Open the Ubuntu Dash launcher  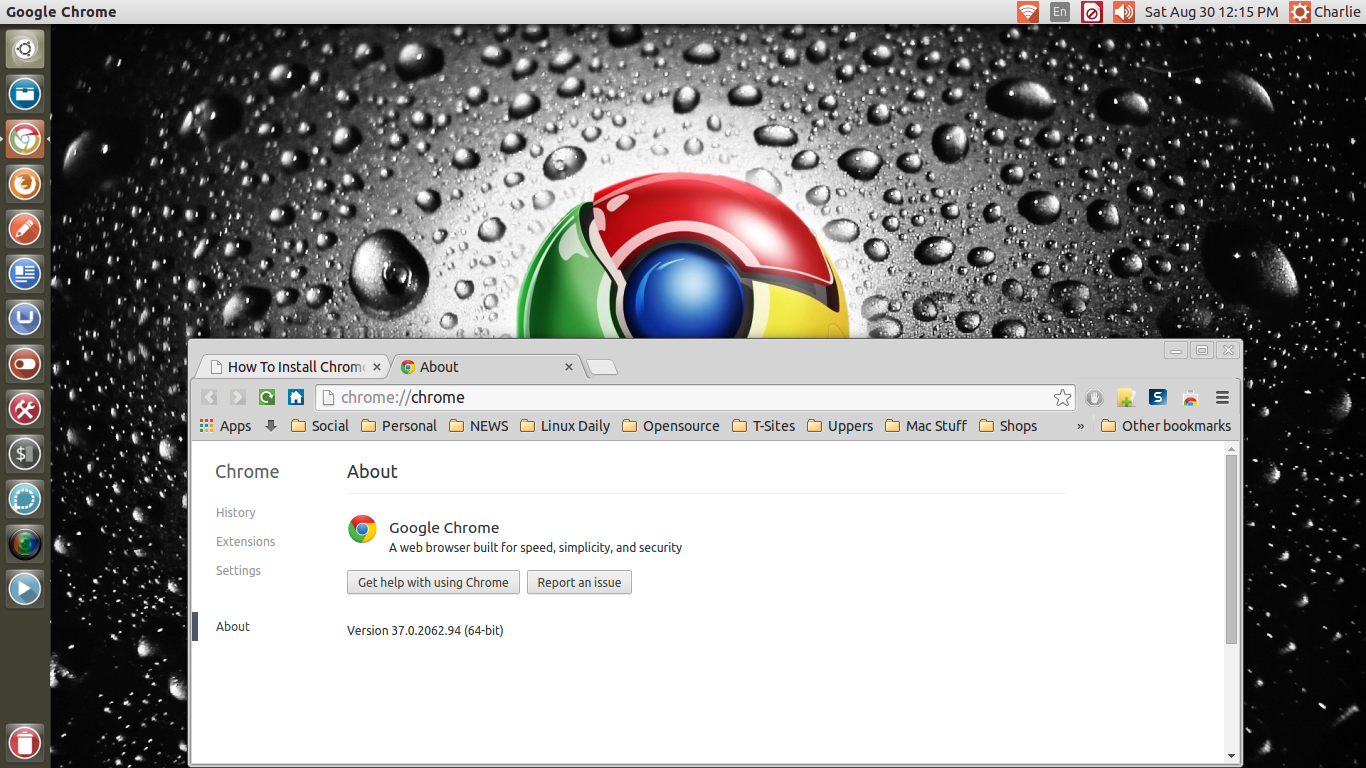coord(25,48)
